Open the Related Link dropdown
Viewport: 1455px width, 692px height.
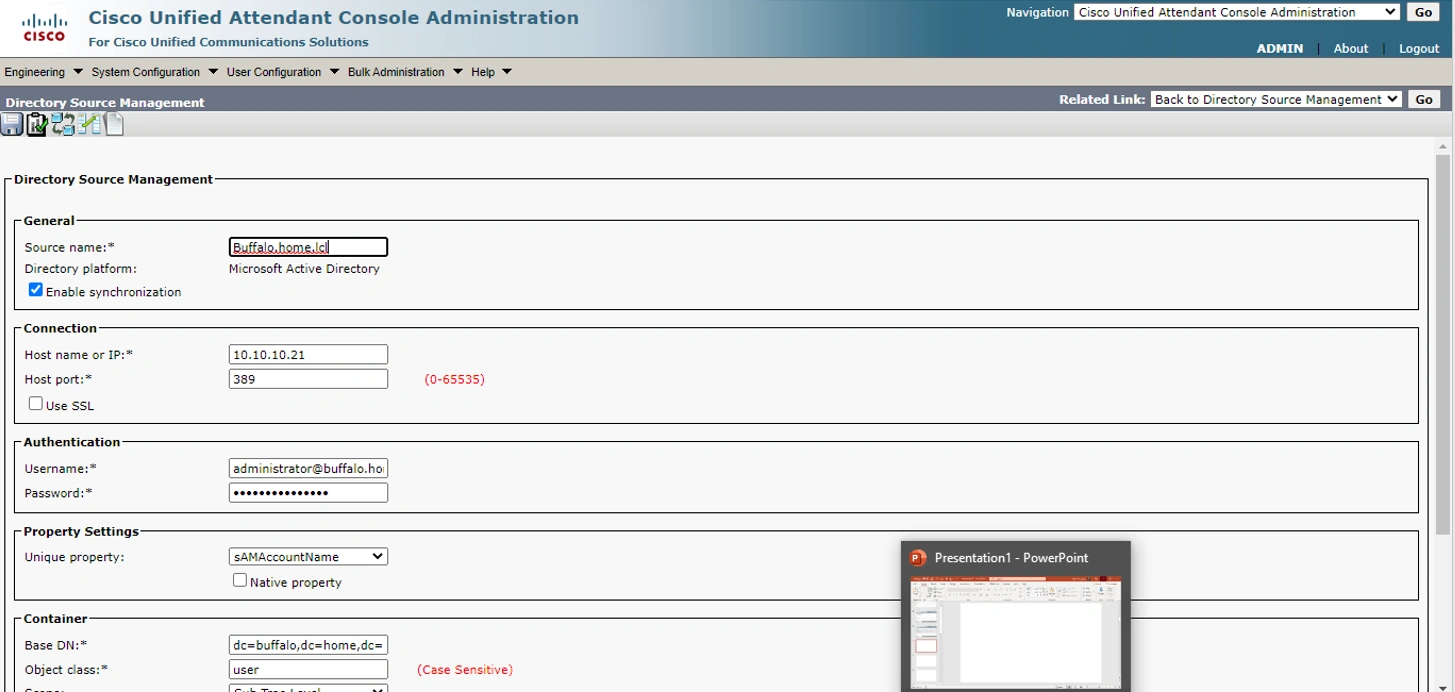click(1276, 99)
